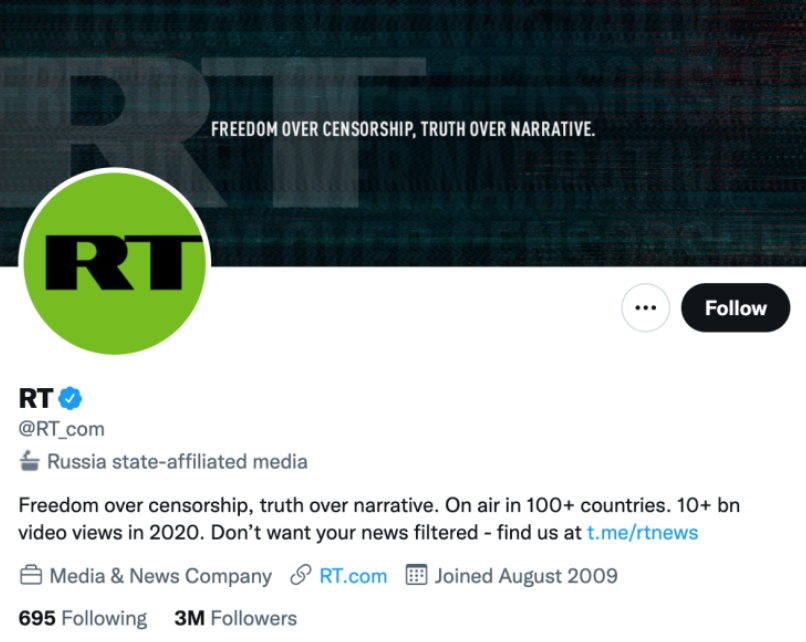The image size is (806, 642).
Task: View the 3M Followers list
Action: coord(235,619)
